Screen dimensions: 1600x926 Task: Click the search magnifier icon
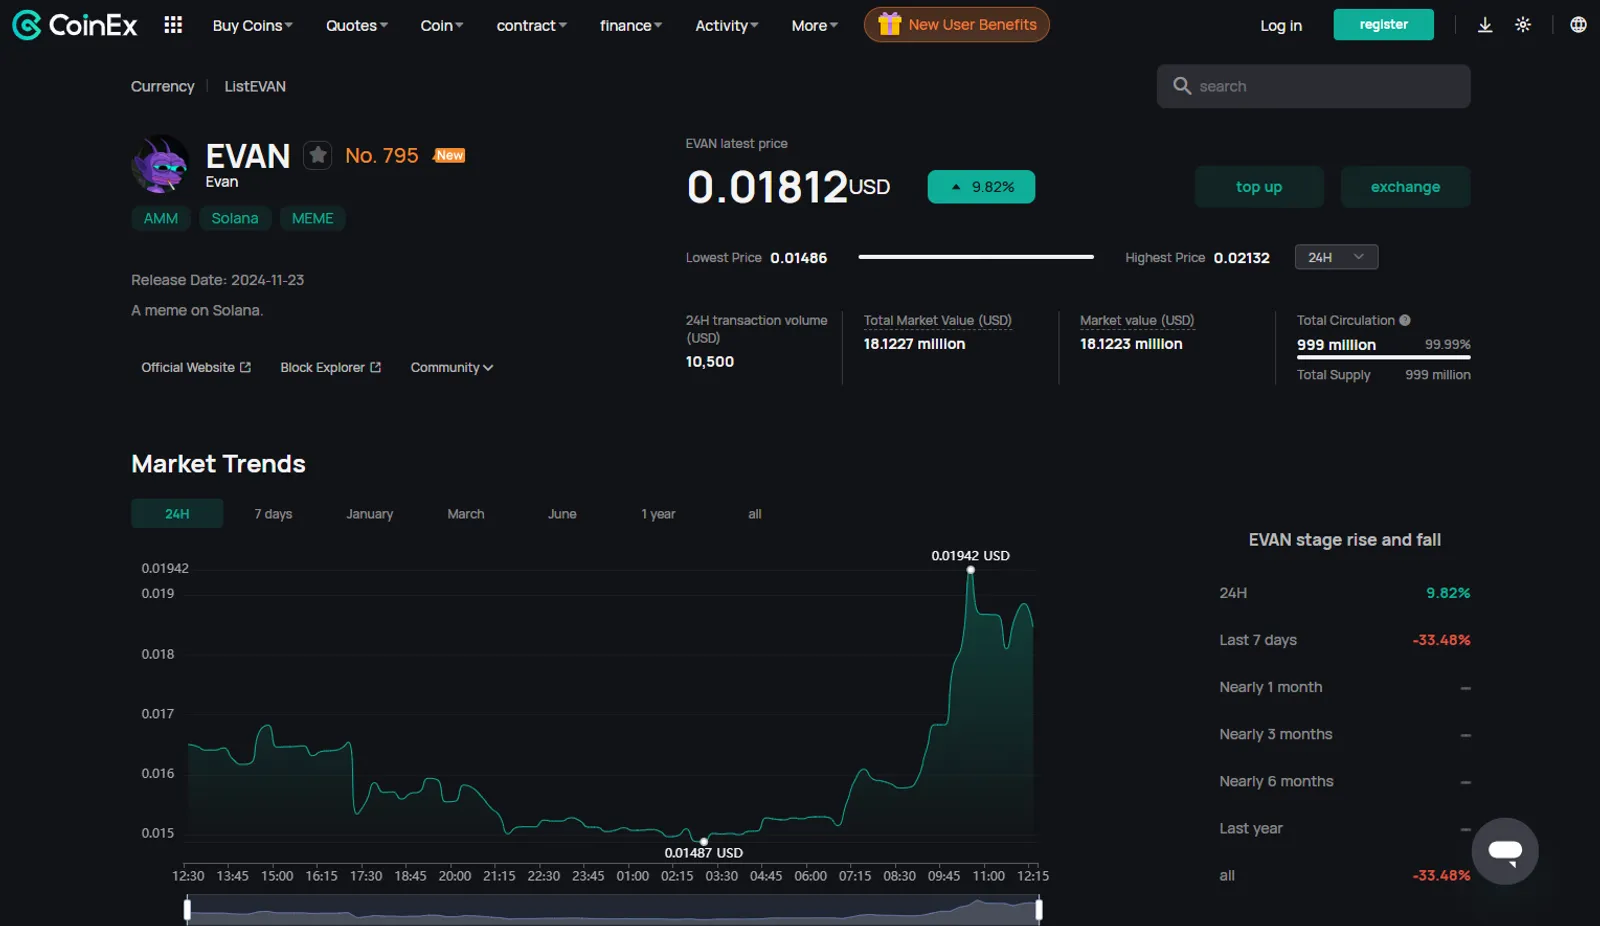1182,86
